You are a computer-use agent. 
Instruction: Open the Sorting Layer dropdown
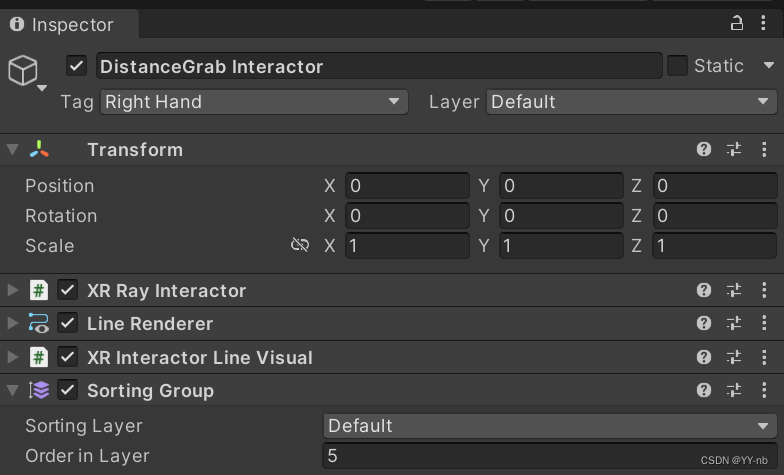click(550, 425)
